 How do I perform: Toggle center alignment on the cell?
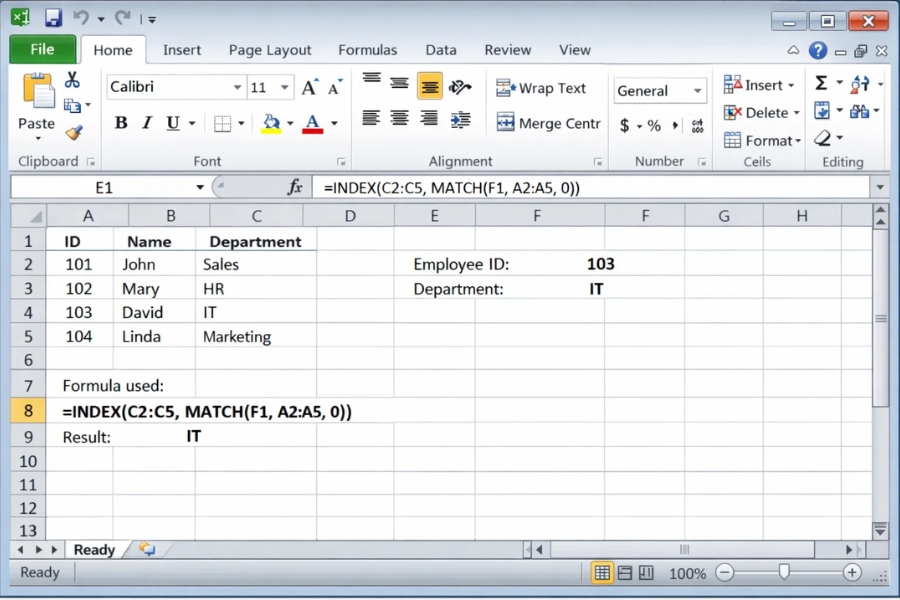click(x=399, y=119)
